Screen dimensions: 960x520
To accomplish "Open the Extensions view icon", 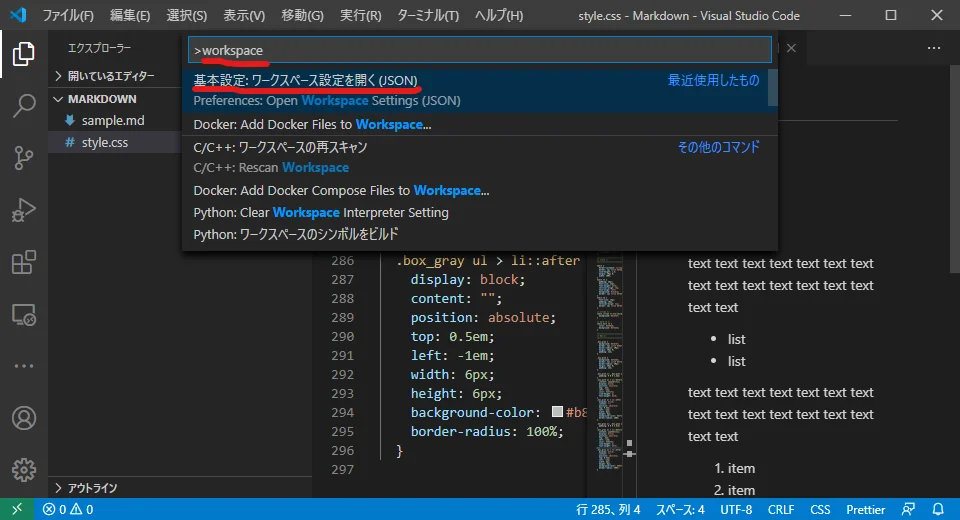I will pyautogui.click(x=23, y=262).
